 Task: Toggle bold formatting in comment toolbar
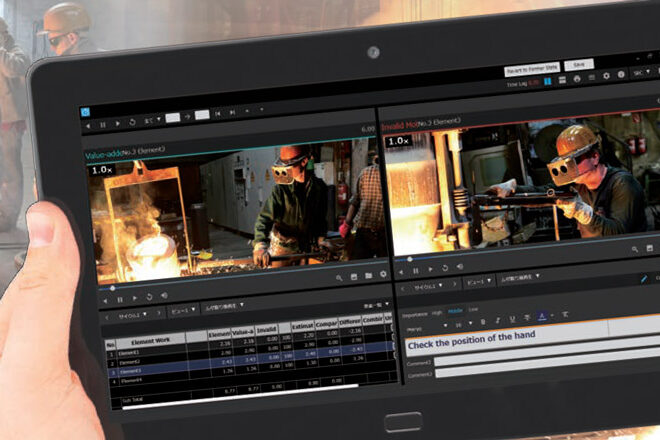coord(483,320)
